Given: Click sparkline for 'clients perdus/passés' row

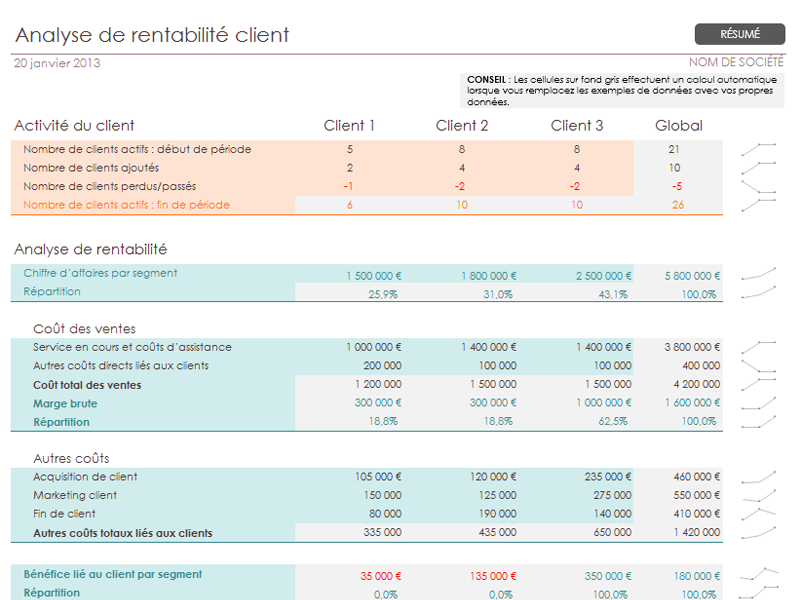Looking at the screenshot, I should point(759,186).
